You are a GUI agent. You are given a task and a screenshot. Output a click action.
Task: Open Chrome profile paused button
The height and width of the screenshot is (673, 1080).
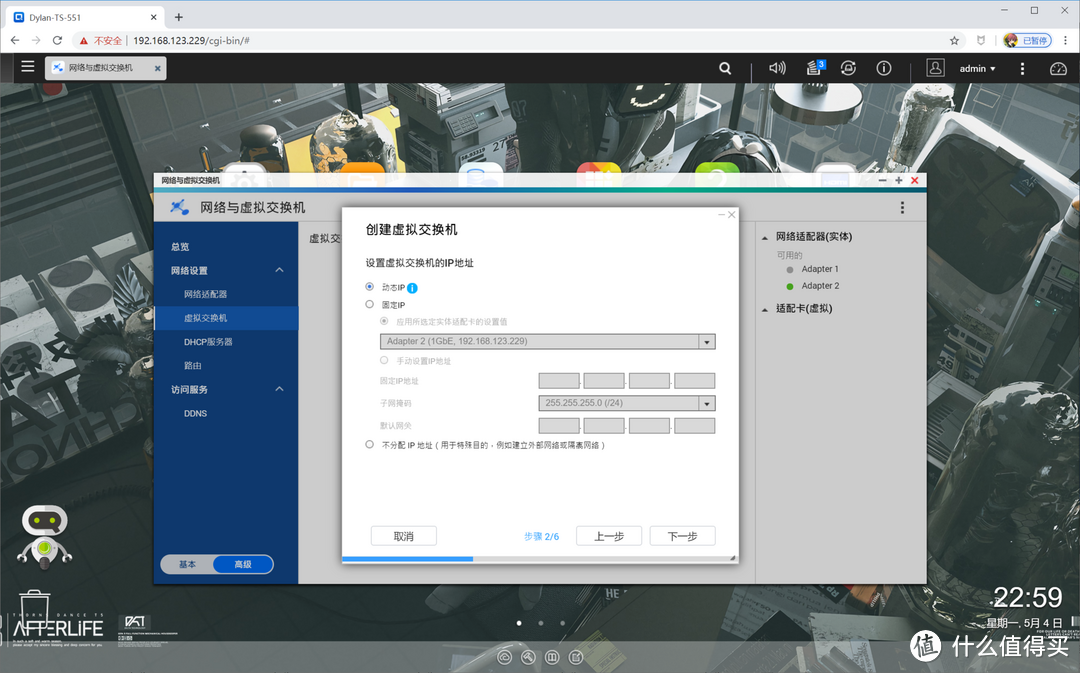[1027, 41]
